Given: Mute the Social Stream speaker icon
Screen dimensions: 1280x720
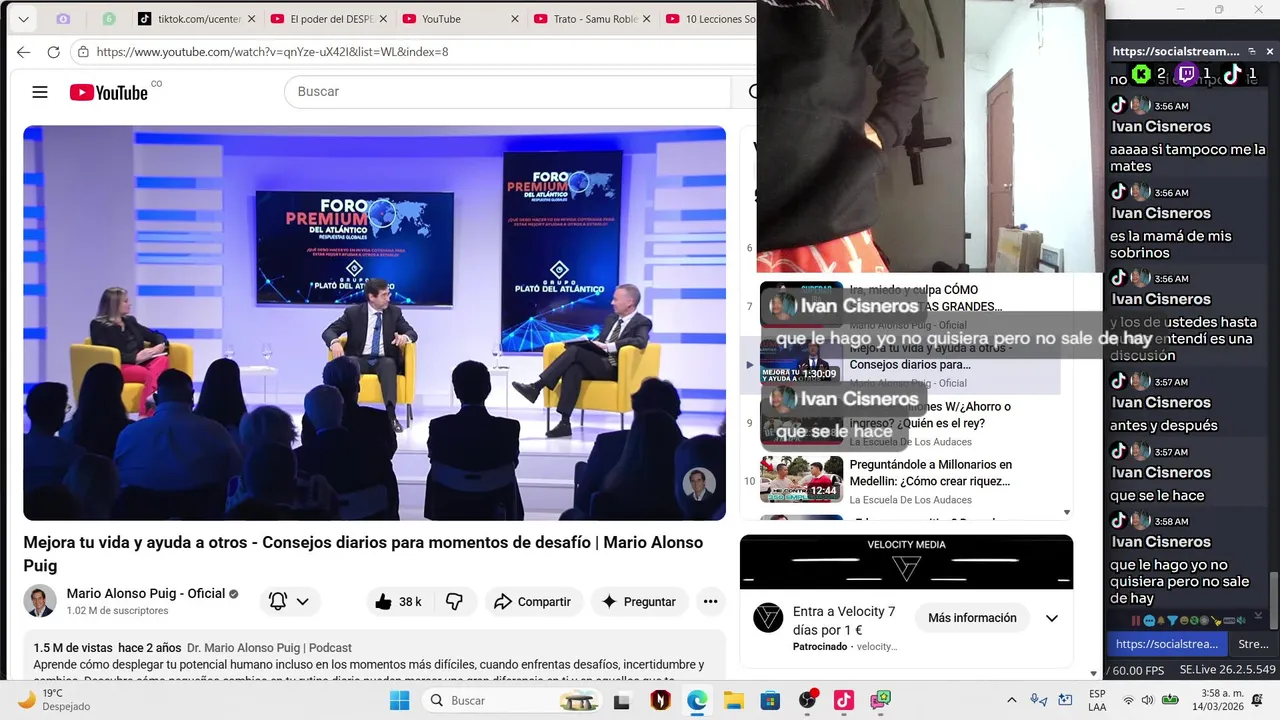Looking at the screenshot, I should [x=1241, y=621].
